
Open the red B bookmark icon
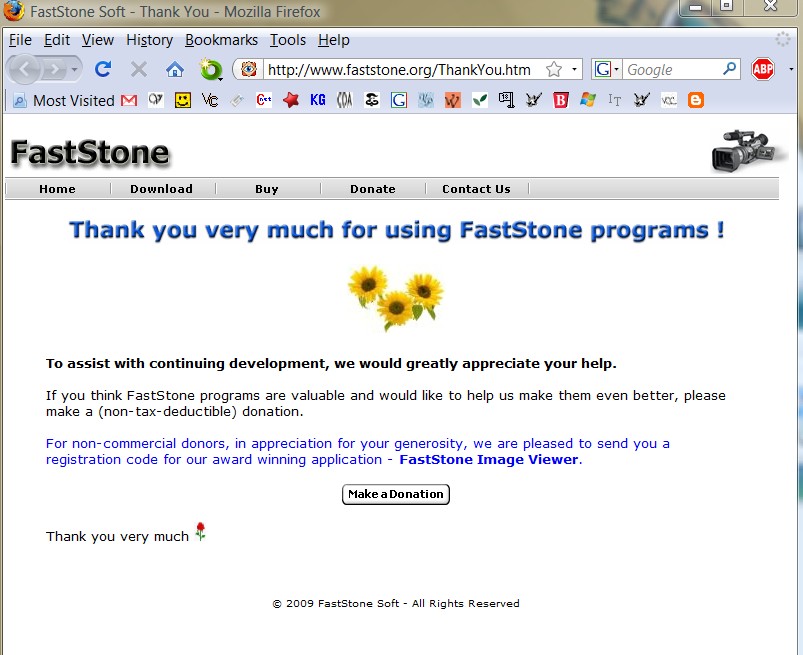561,100
